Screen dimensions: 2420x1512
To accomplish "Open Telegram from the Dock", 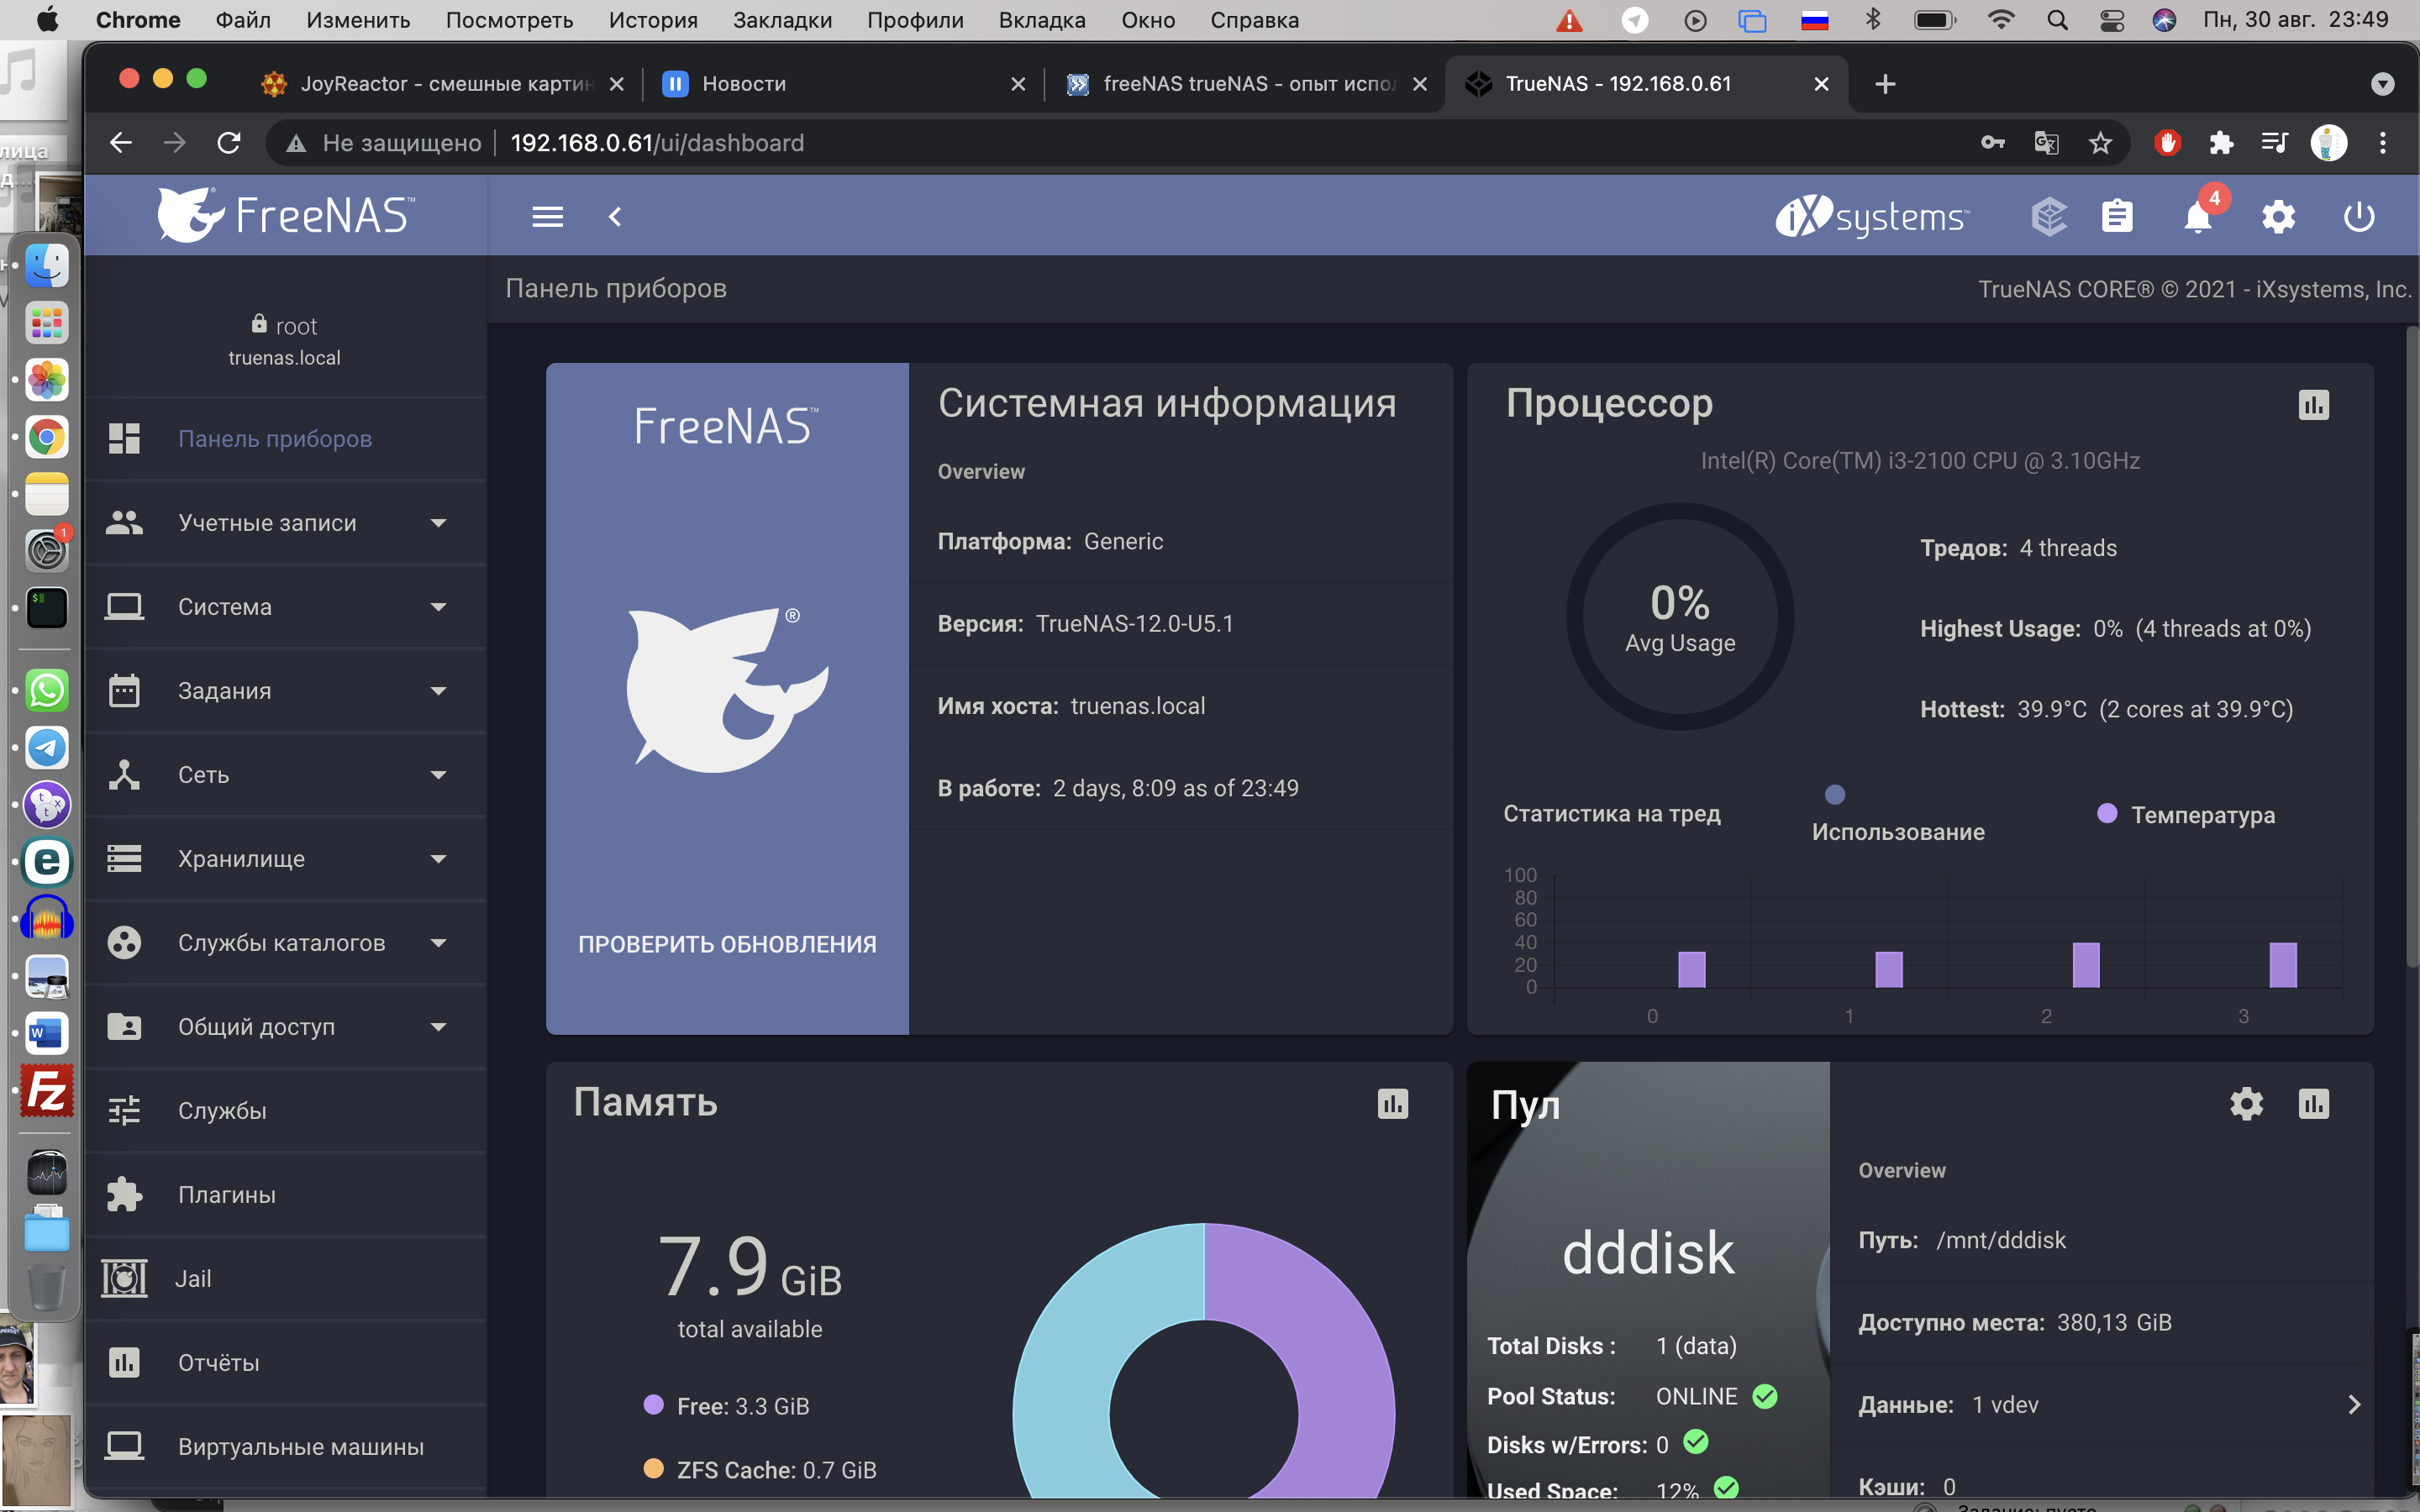I will (46, 747).
